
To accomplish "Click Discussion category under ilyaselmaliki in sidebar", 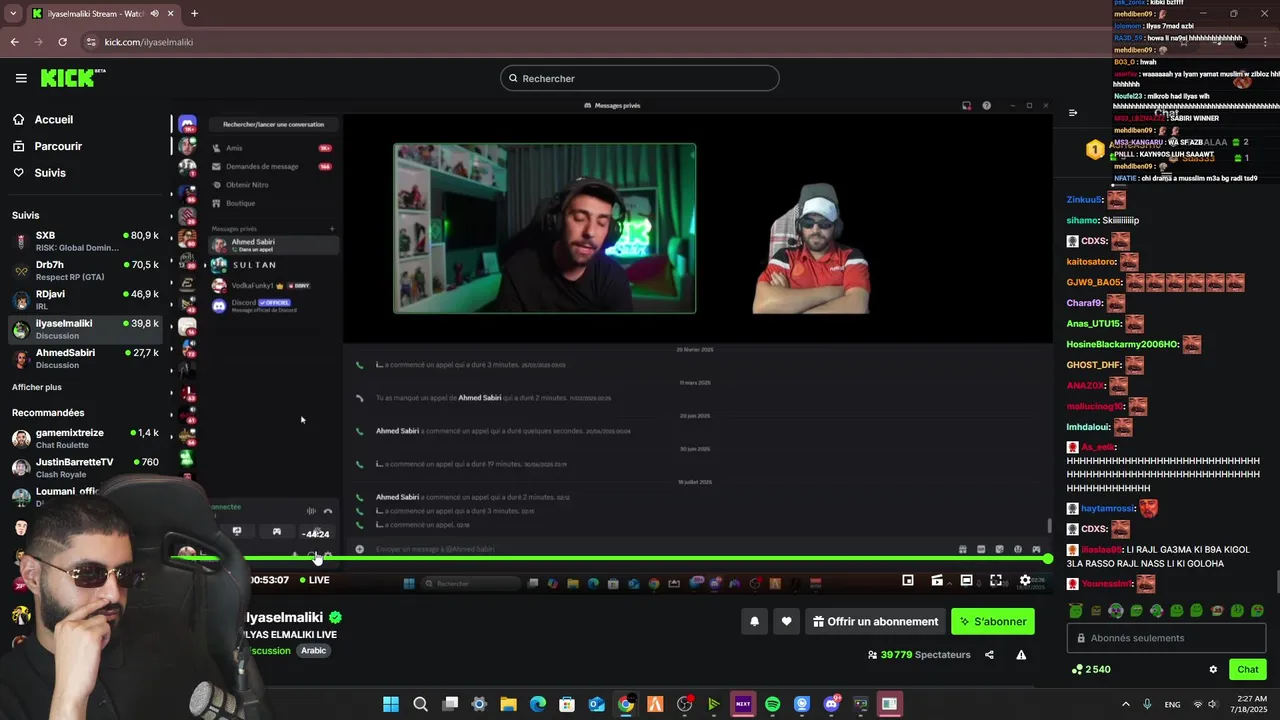I will pyautogui.click(x=58, y=336).
